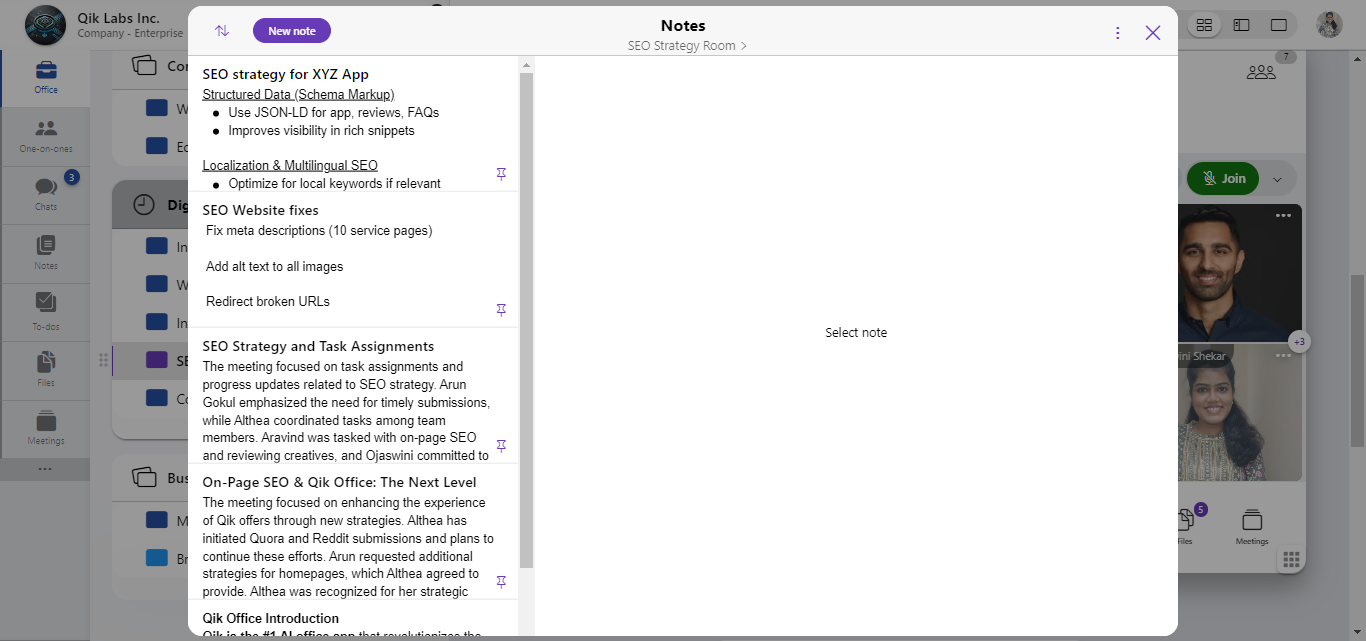Expand the dropdown arrow next to Join

pos(1277,179)
